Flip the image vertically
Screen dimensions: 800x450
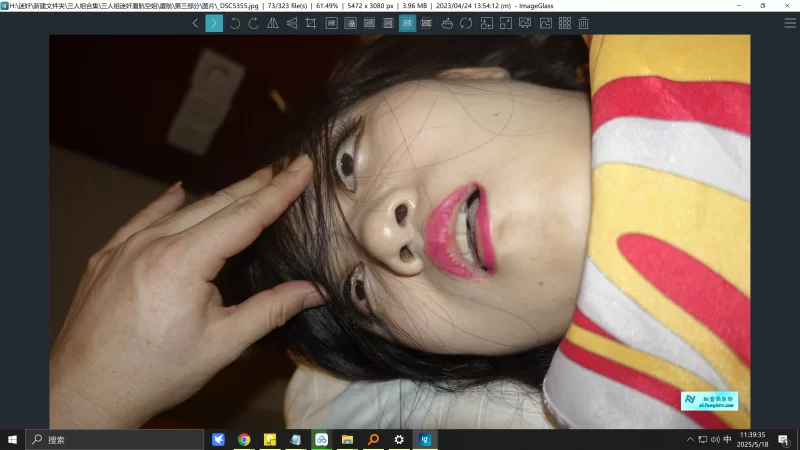[291, 23]
